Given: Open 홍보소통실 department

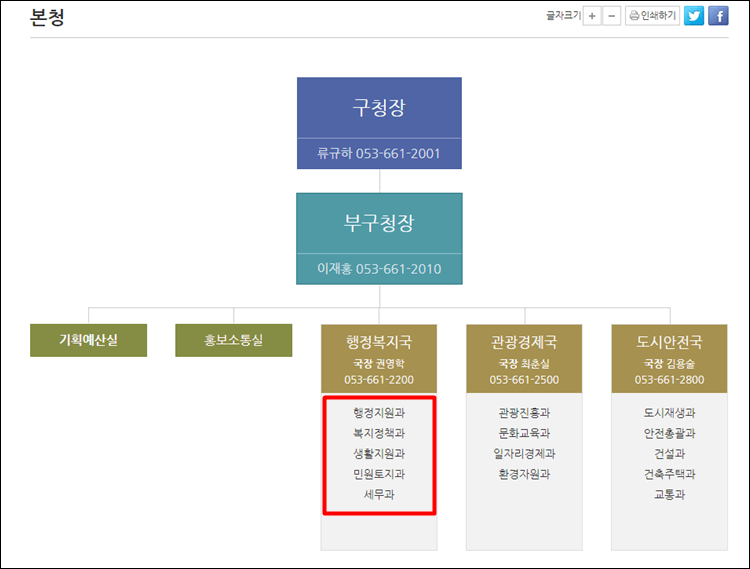Looking at the screenshot, I should (233, 340).
